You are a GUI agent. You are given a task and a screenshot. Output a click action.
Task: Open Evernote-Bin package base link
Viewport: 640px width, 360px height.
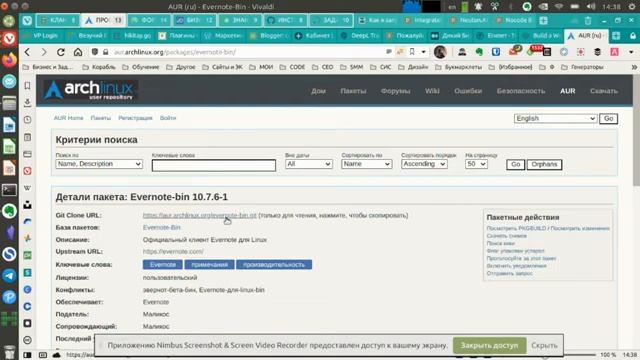pos(162,227)
